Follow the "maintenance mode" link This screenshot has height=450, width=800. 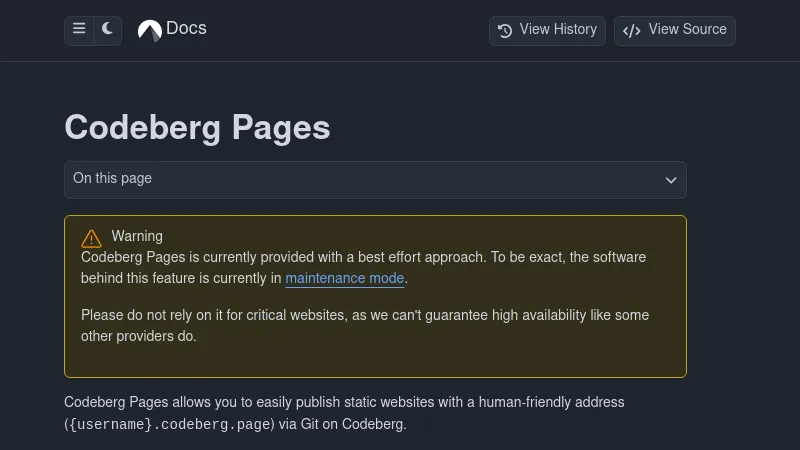tap(345, 279)
